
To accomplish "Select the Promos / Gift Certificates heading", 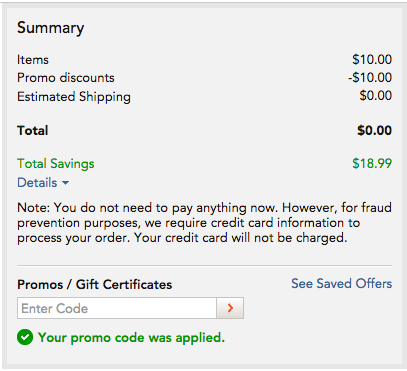I will [95, 285].
